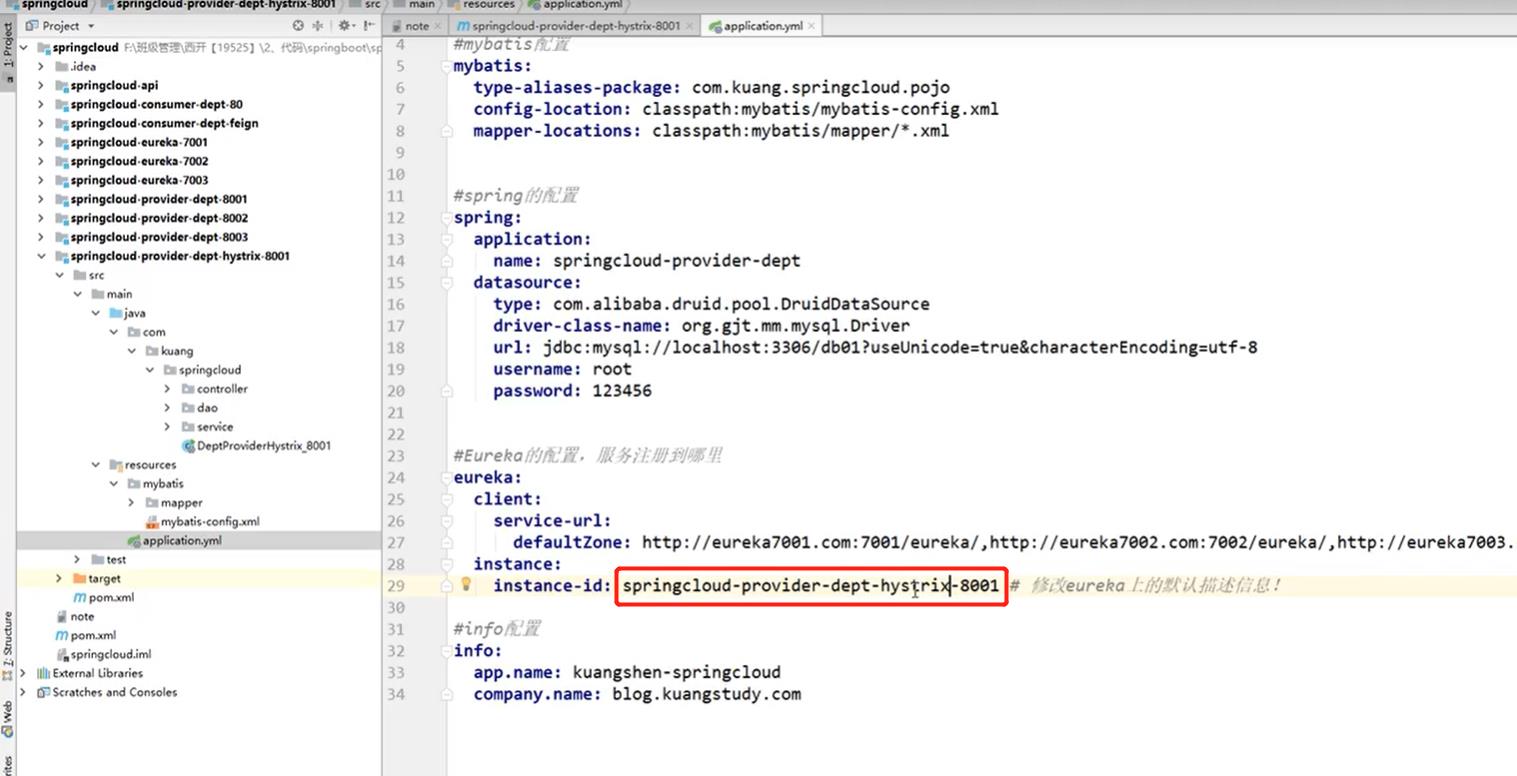Expand the springcloud-api module

(x=41, y=86)
